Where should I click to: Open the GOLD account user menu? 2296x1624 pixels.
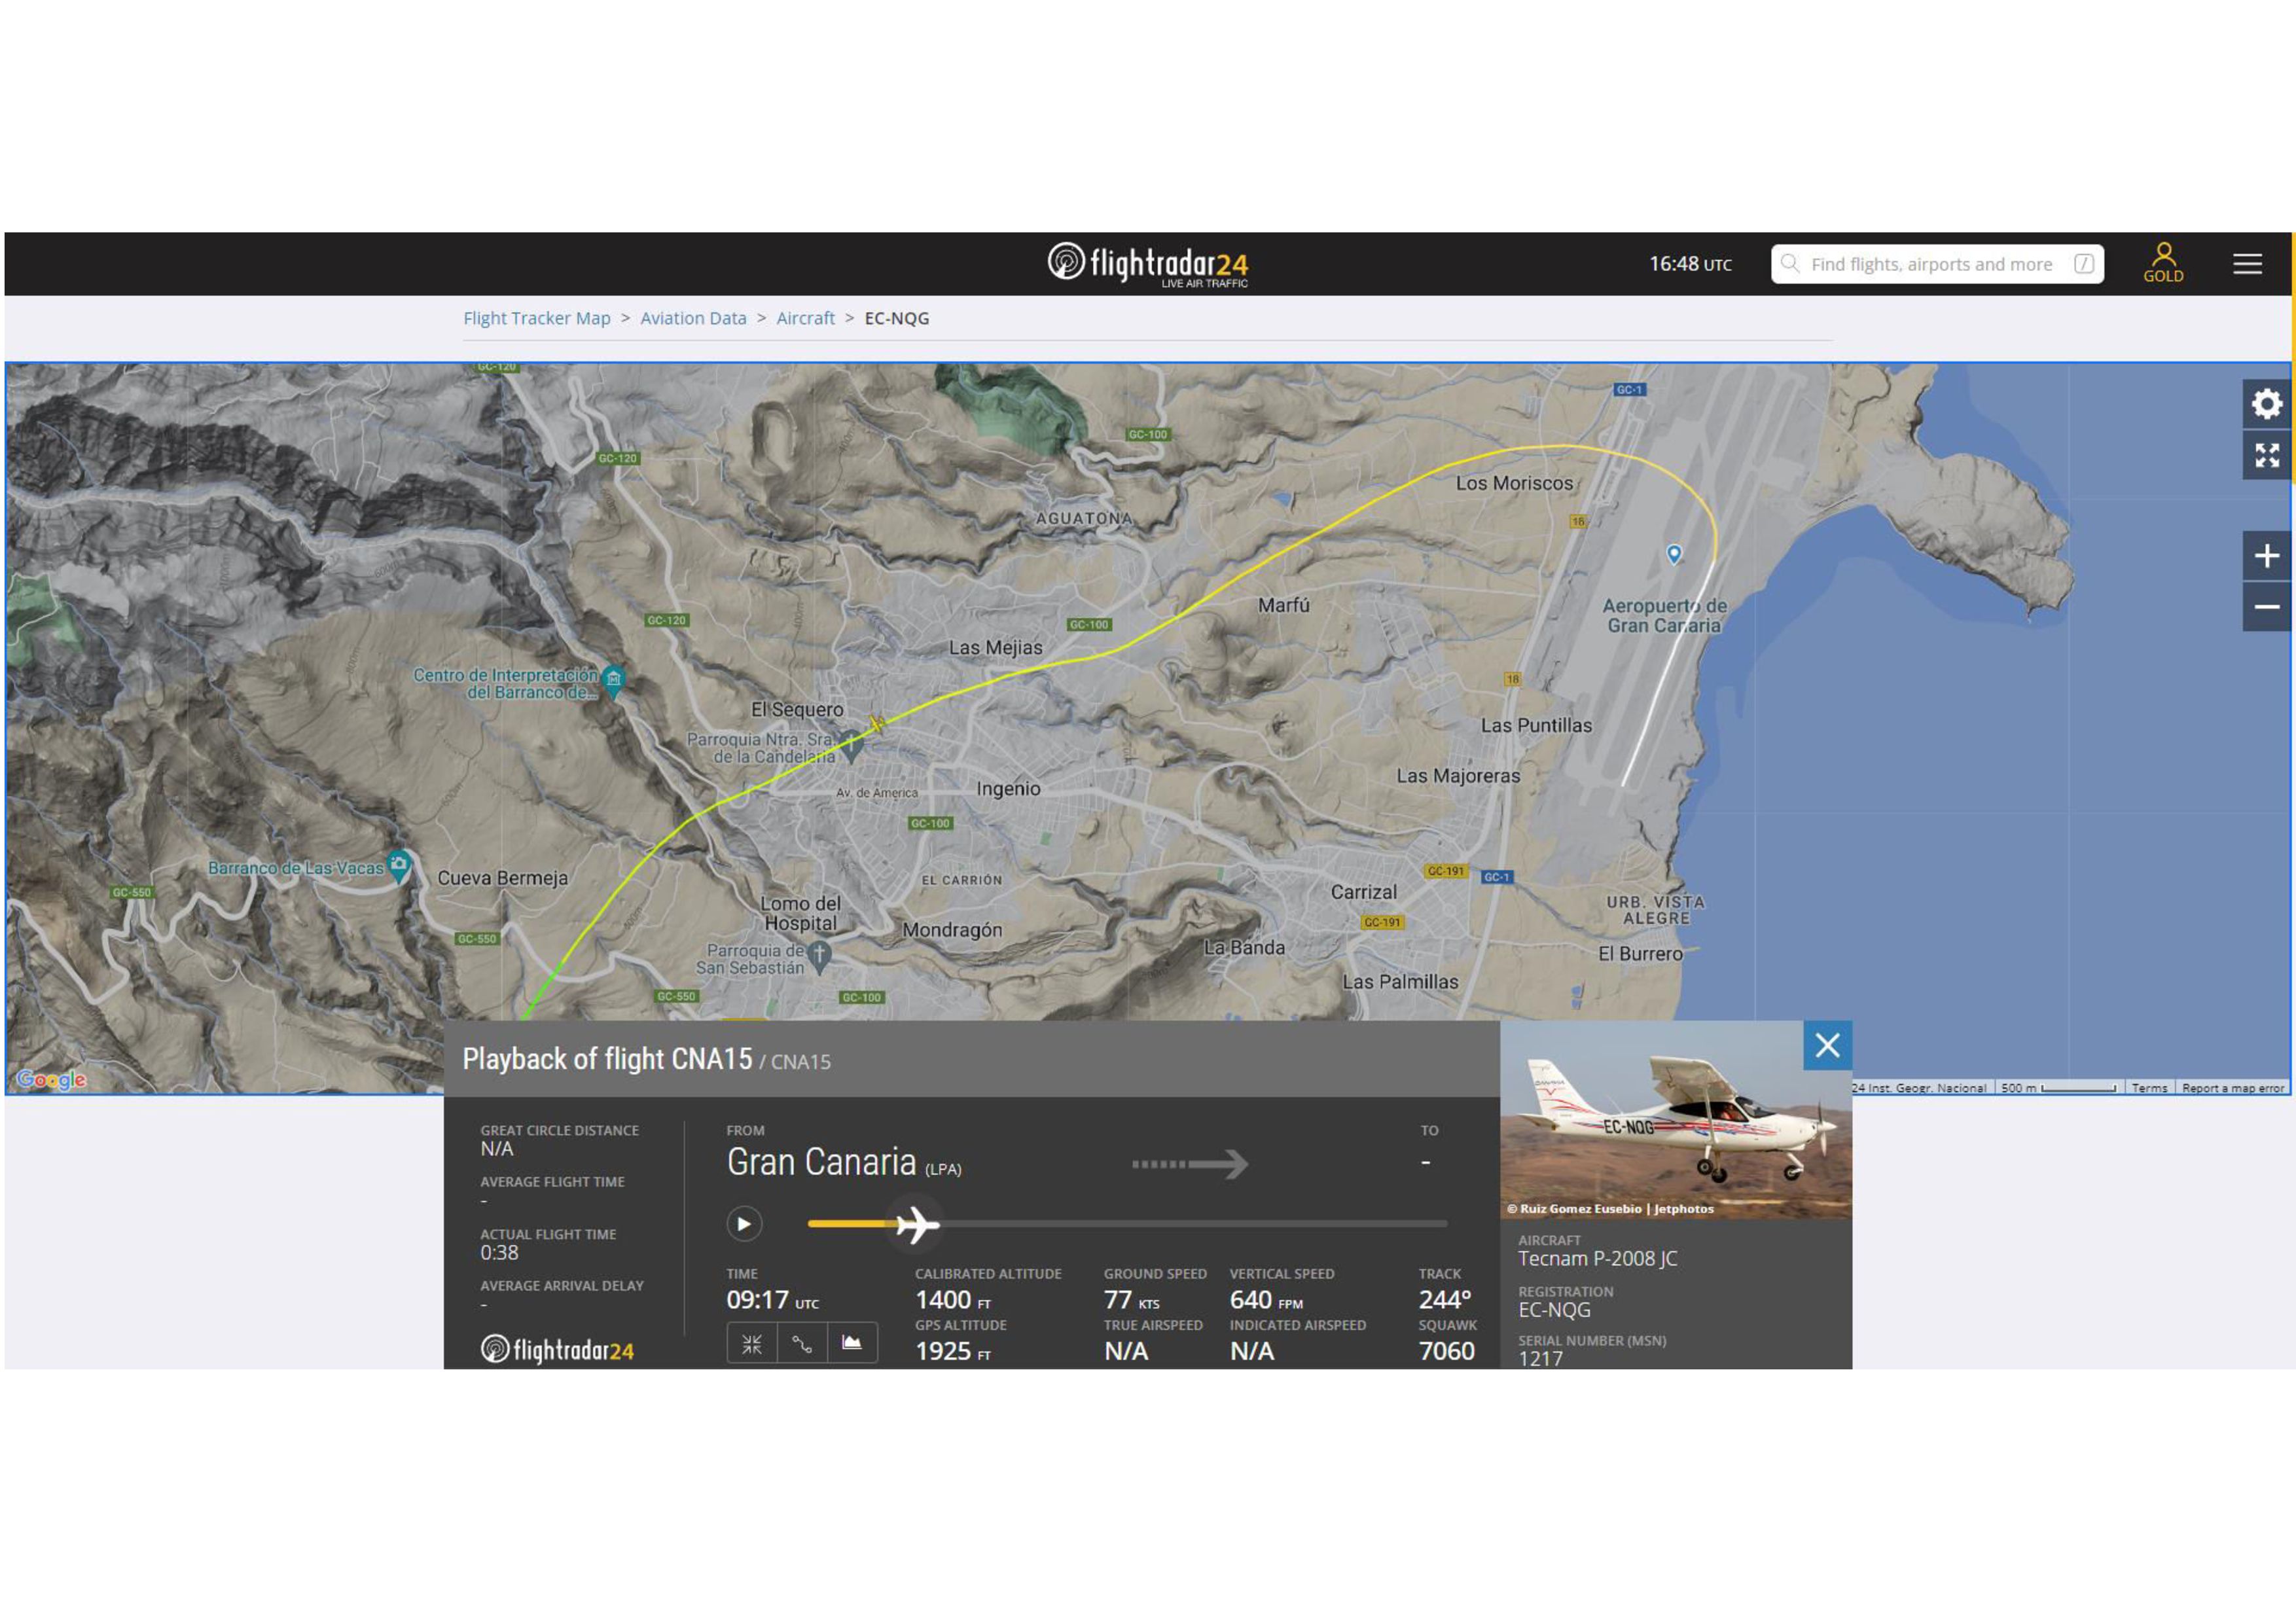pyautogui.click(x=2163, y=263)
